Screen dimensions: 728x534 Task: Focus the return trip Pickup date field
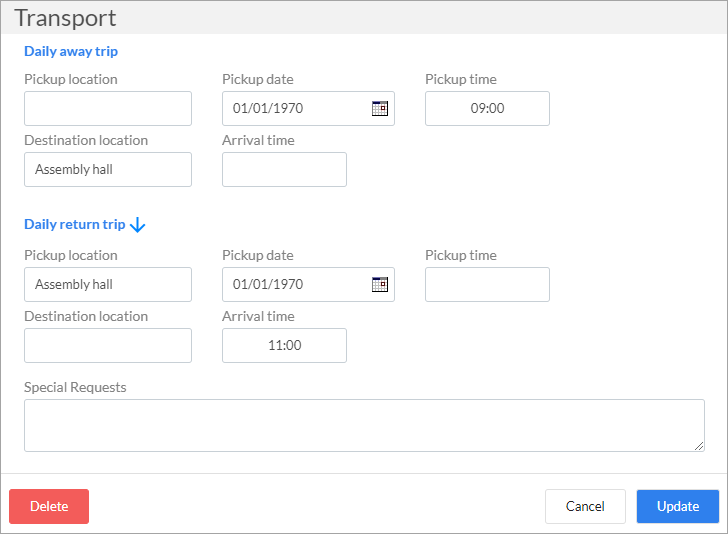click(308, 284)
